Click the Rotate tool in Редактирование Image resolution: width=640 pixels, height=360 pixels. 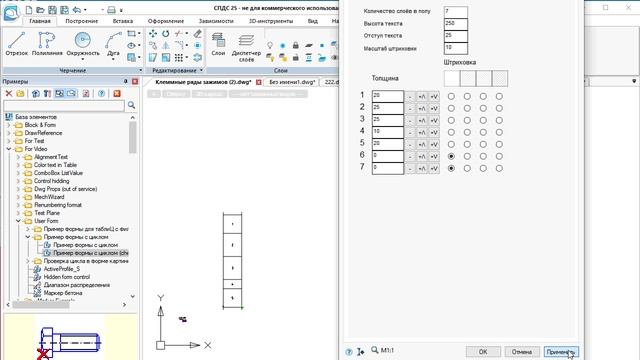pyautogui.click(x=165, y=34)
